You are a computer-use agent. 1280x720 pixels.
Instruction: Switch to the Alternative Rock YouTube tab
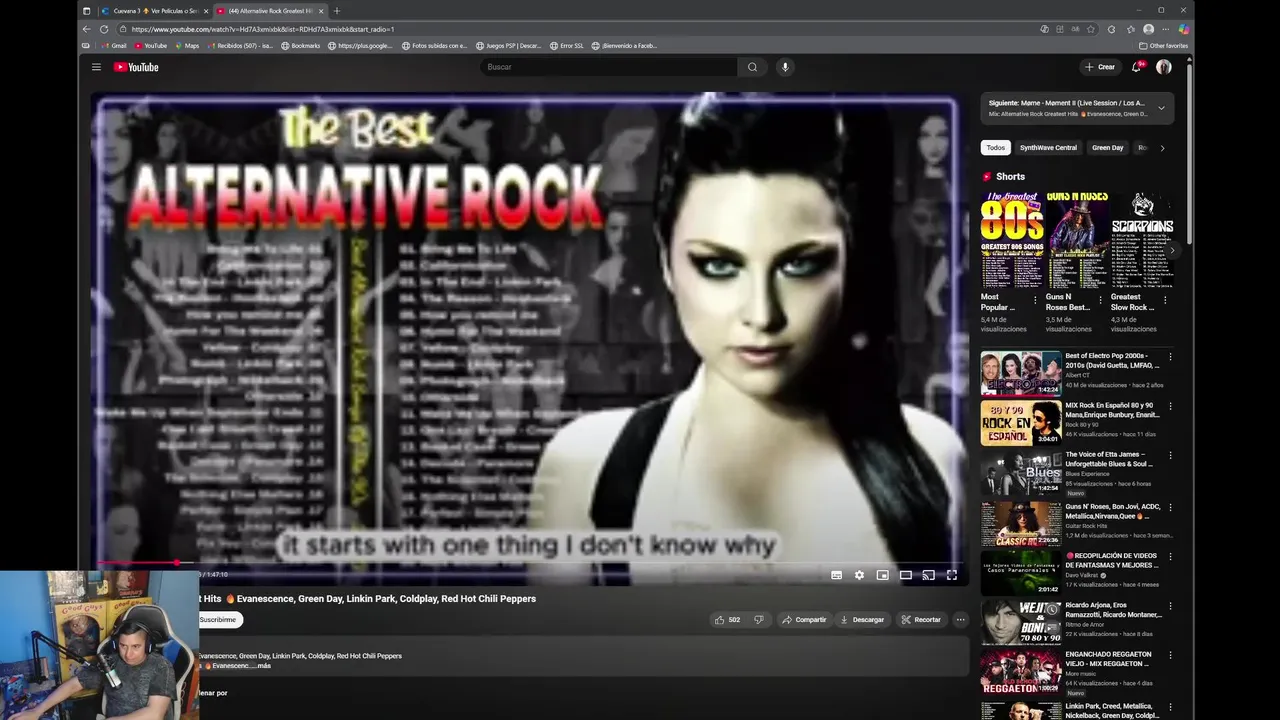(x=270, y=11)
